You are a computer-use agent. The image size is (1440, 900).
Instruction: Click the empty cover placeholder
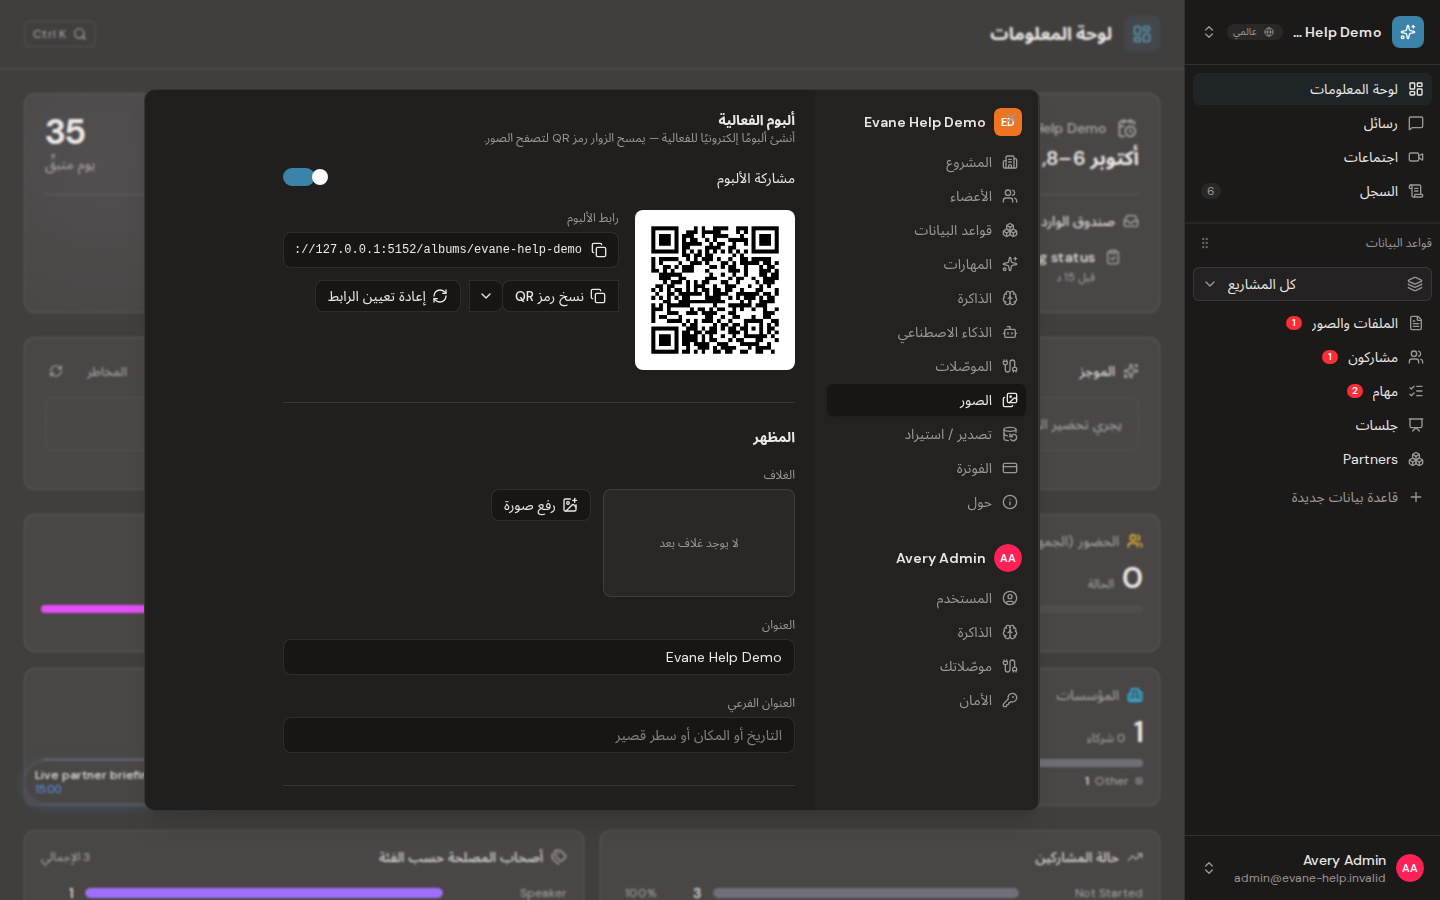699,543
